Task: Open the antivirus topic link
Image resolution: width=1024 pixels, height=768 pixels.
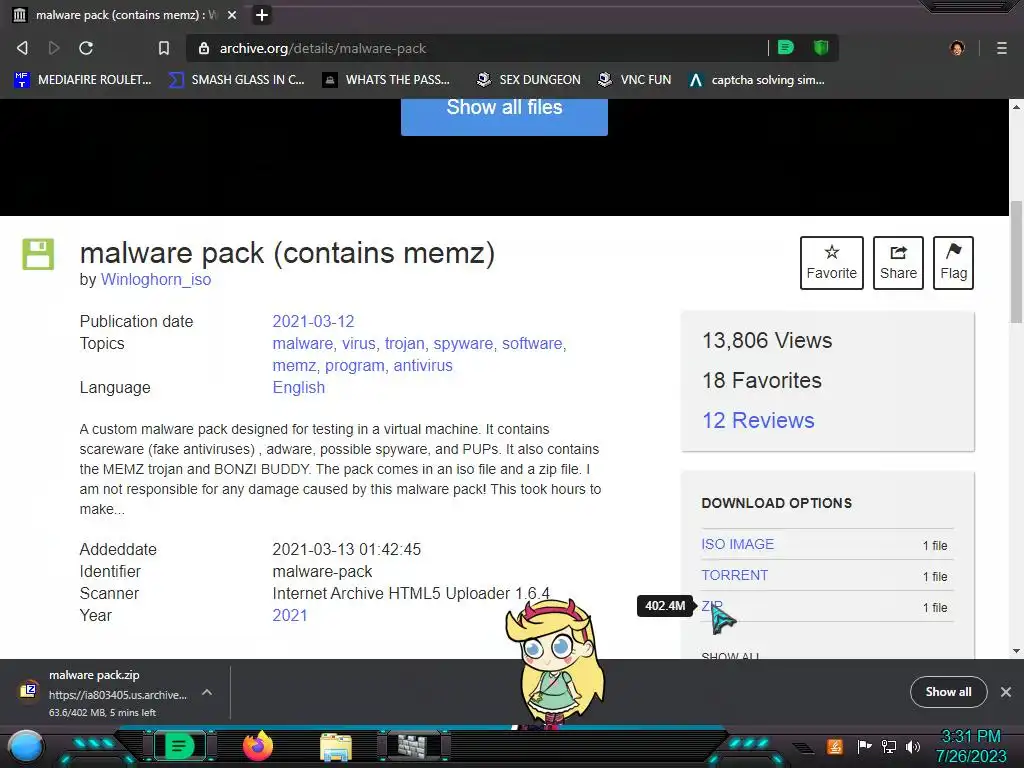Action: pos(423,366)
